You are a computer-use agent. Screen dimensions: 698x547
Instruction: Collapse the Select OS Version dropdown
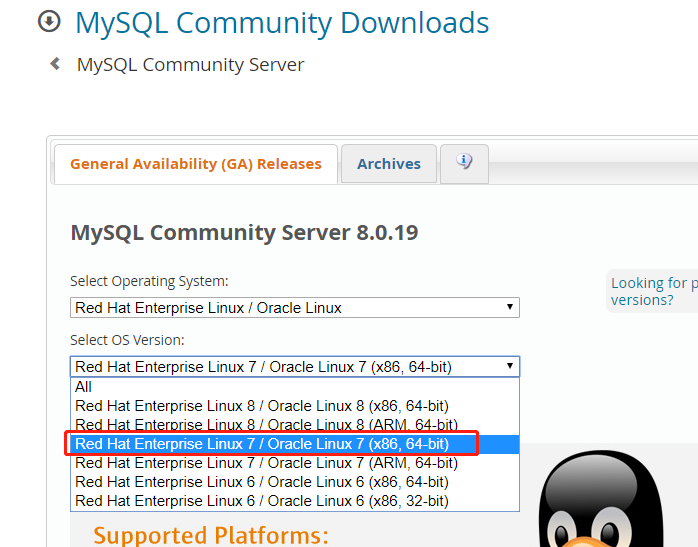[295, 367]
